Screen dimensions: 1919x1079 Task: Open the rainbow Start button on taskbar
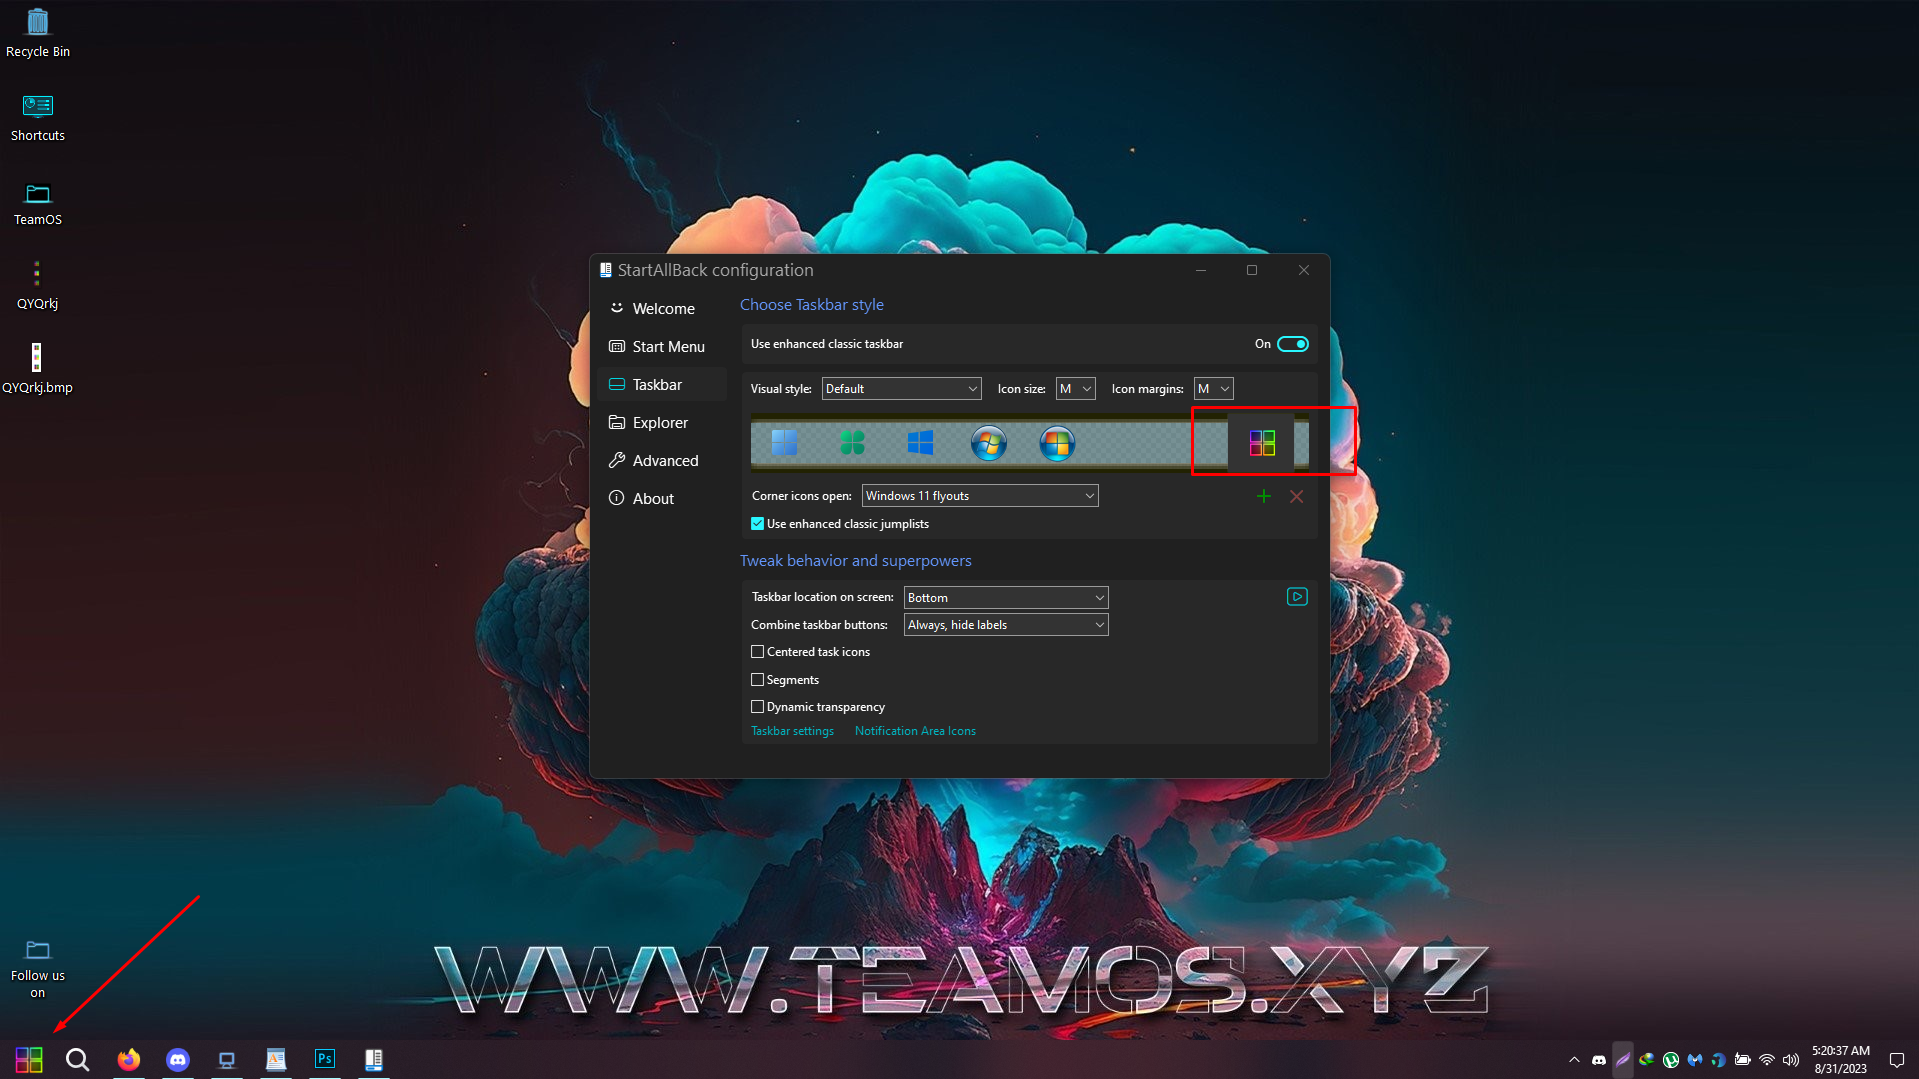click(29, 1059)
